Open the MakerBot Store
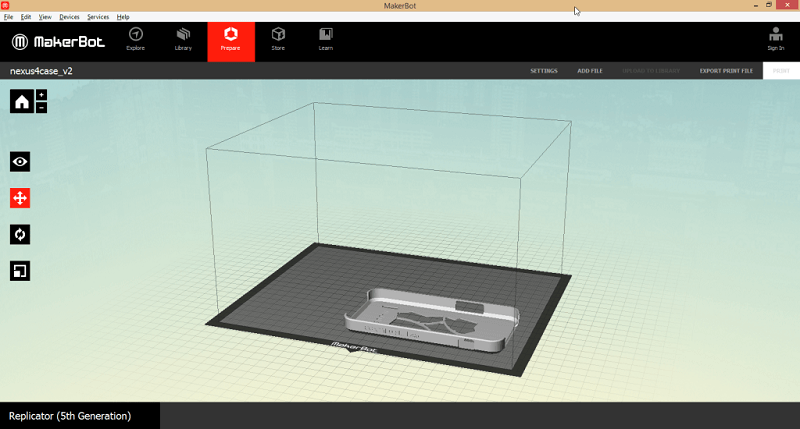800x429 pixels. click(x=278, y=40)
